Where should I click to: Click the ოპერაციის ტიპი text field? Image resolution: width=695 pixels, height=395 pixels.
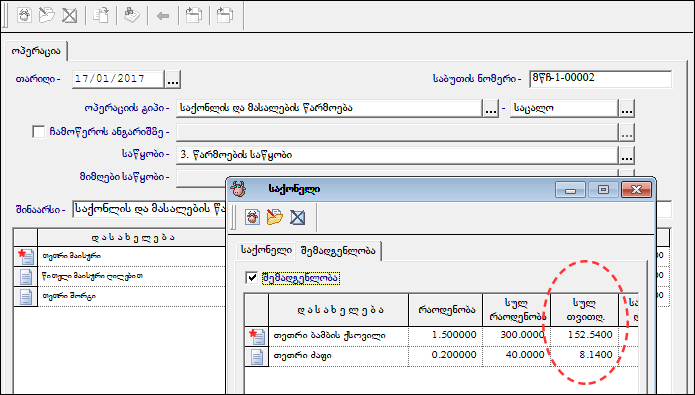point(329,109)
